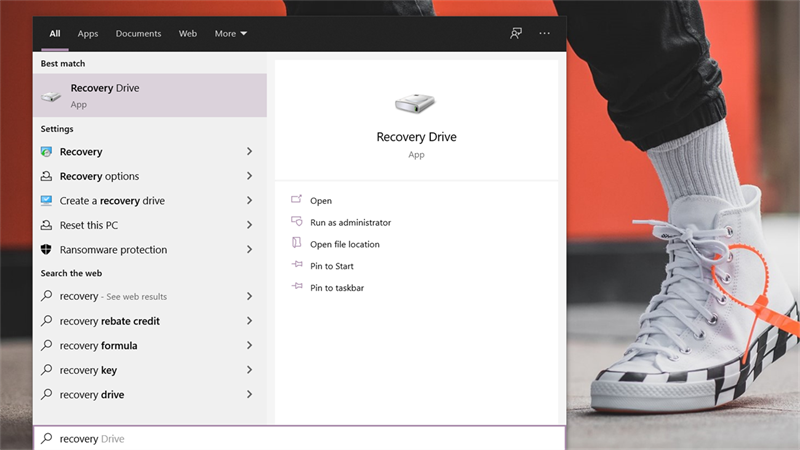Choose Pin to Start

pyautogui.click(x=332, y=266)
